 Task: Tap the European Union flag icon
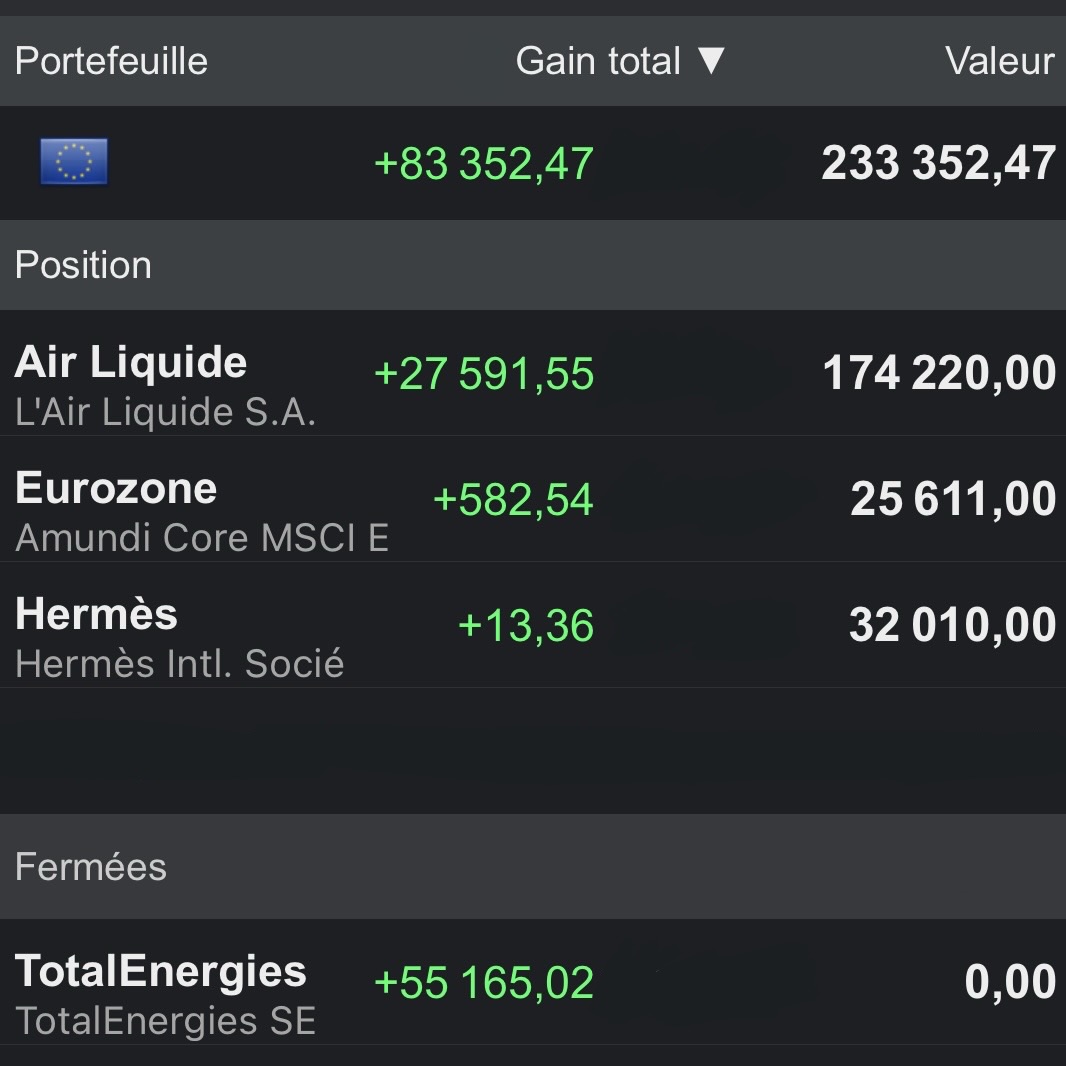point(74,161)
